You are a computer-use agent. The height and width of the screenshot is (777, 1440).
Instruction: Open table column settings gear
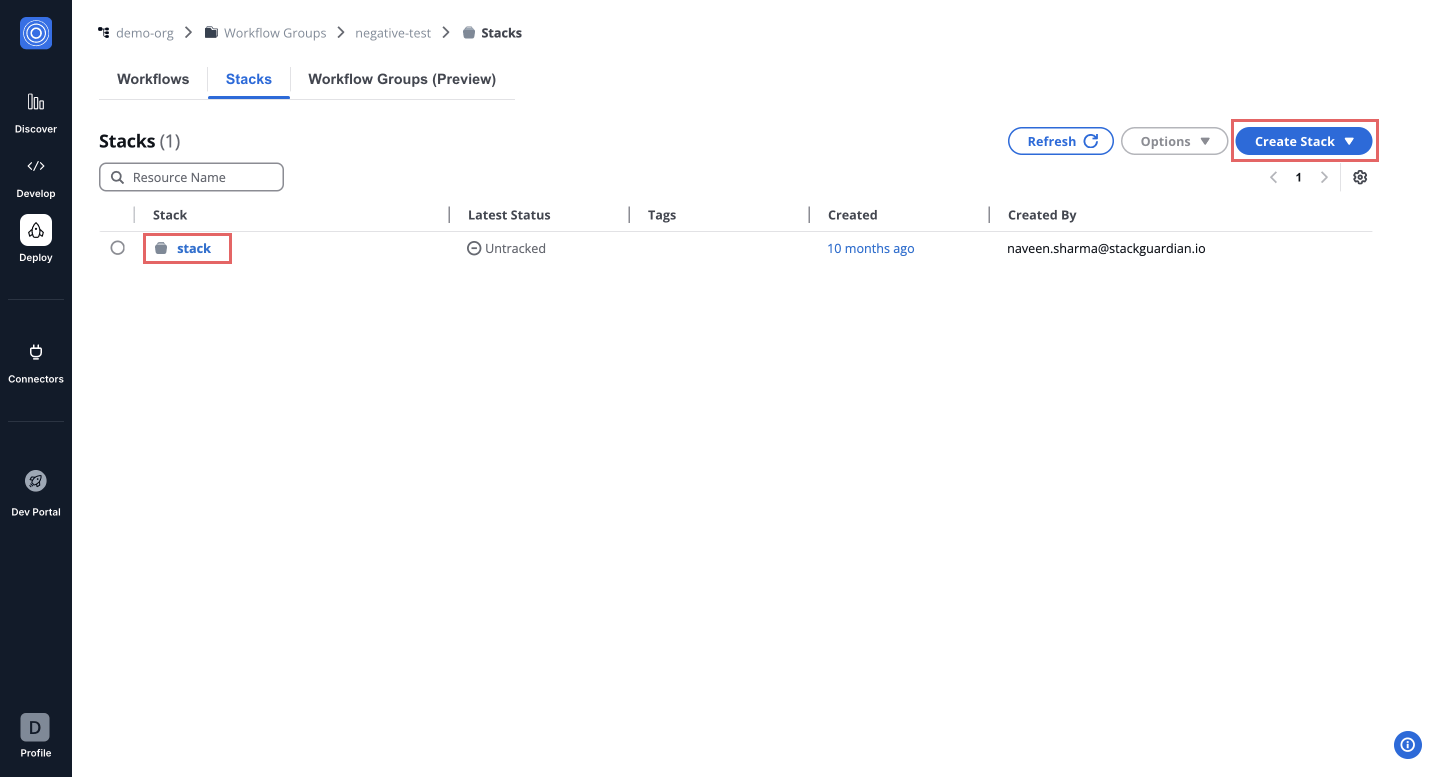coord(1360,177)
